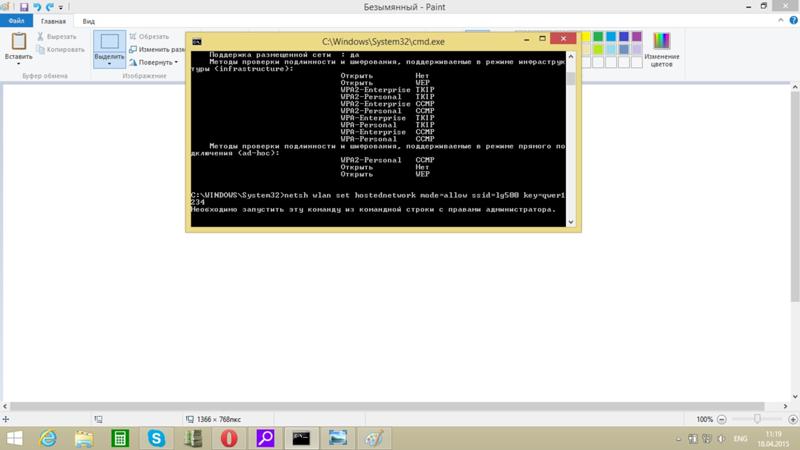
Task: Open the Повернуть dropdown
Action: pyautogui.click(x=154, y=62)
